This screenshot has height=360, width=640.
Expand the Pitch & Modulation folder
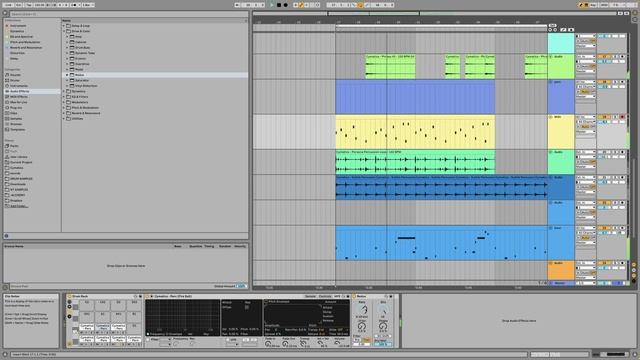click(x=64, y=108)
